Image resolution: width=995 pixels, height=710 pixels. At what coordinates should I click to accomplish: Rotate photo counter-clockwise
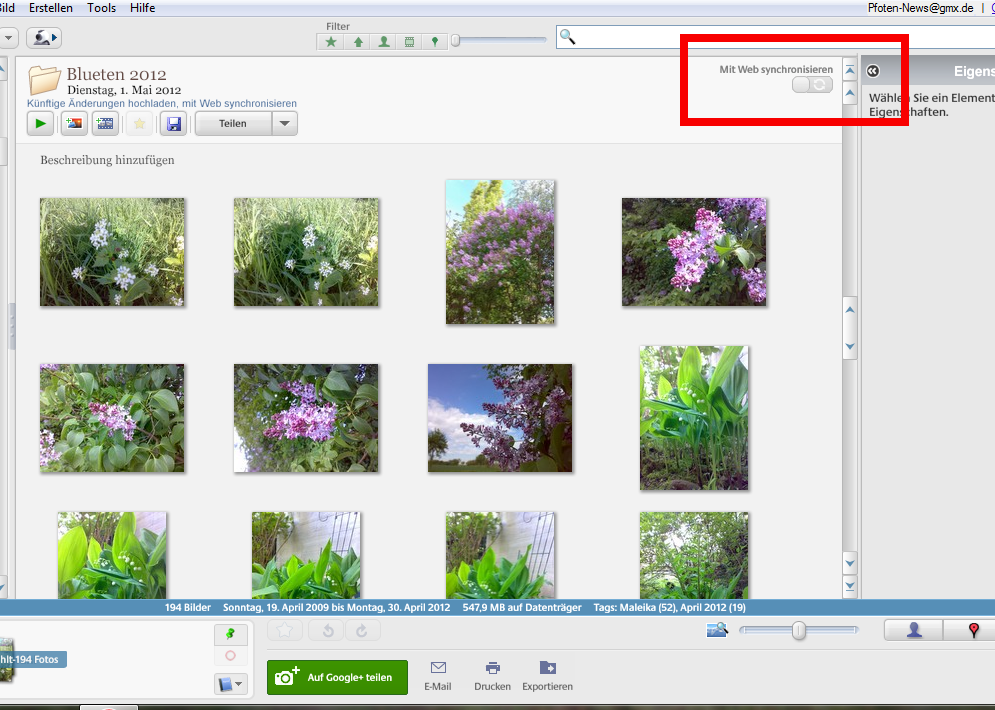[x=327, y=630]
